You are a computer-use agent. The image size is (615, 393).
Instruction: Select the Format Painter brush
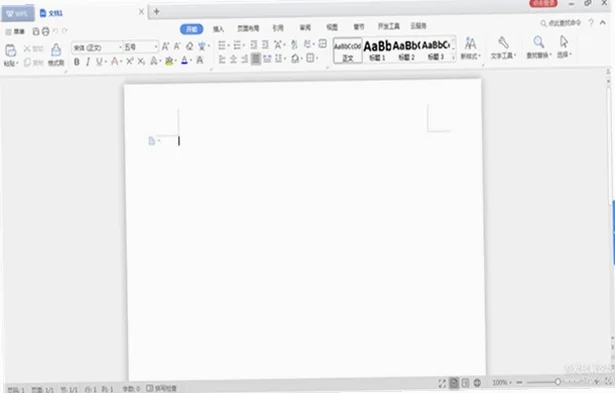click(56, 50)
